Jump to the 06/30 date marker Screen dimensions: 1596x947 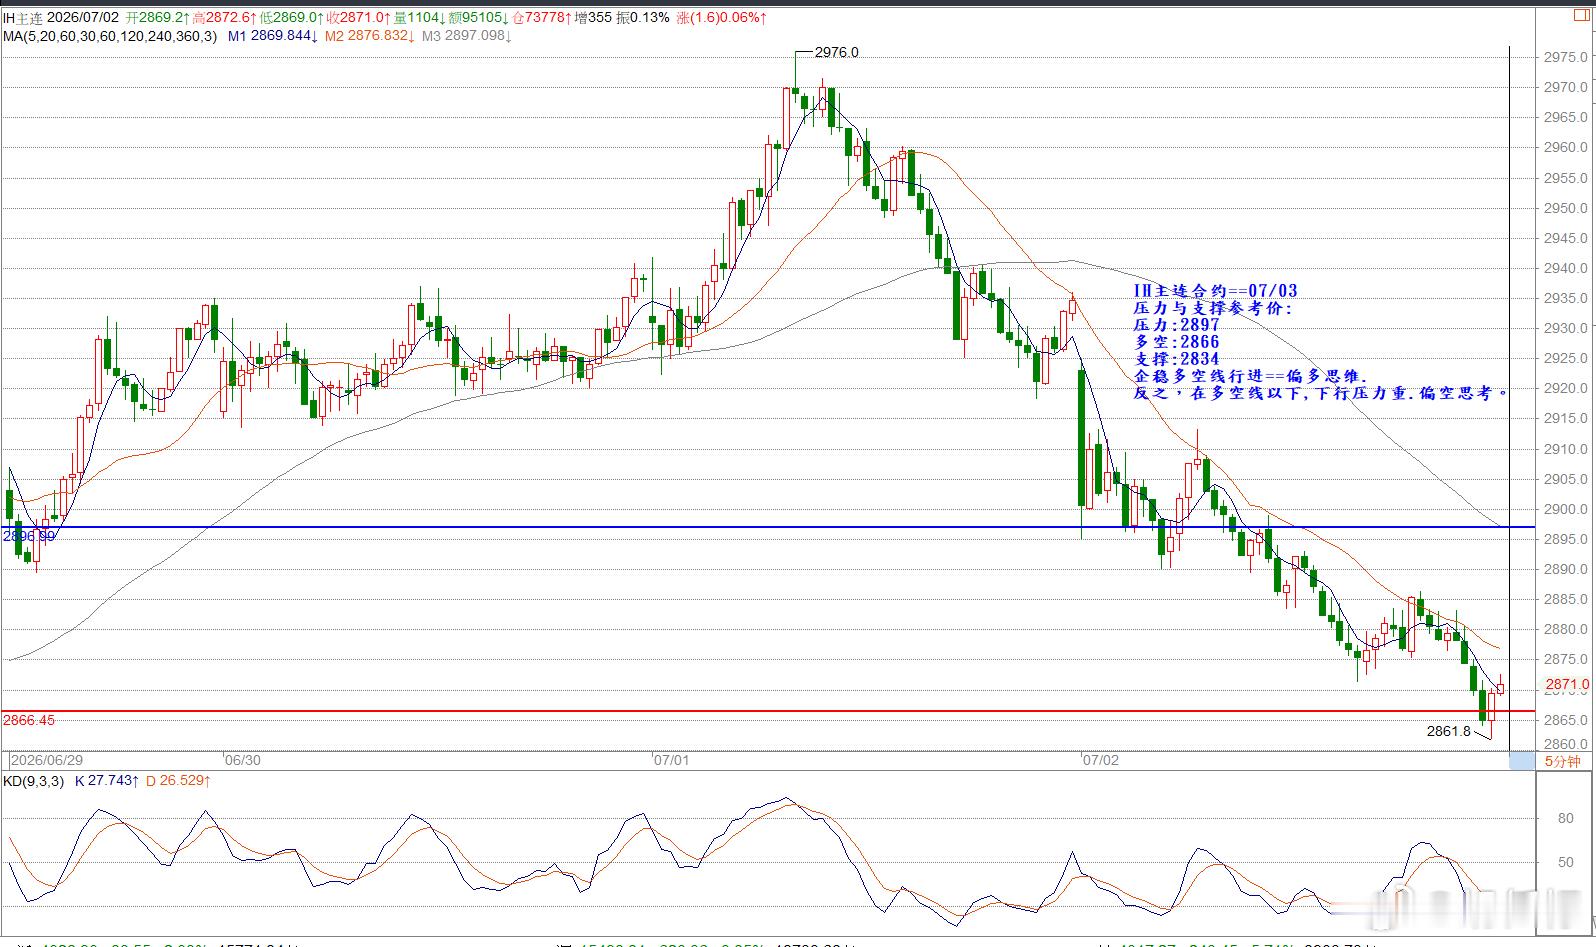coord(243,760)
